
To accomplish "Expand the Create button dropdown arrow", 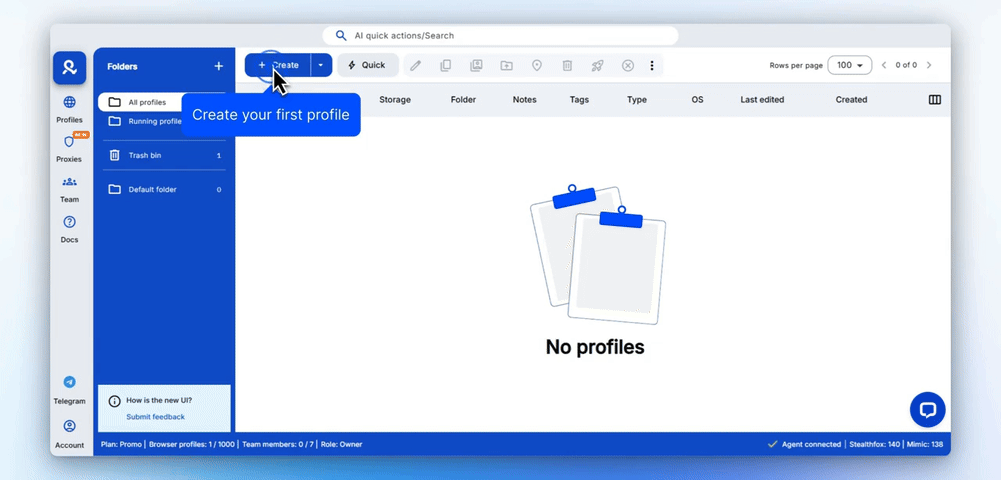I will pos(321,66).
